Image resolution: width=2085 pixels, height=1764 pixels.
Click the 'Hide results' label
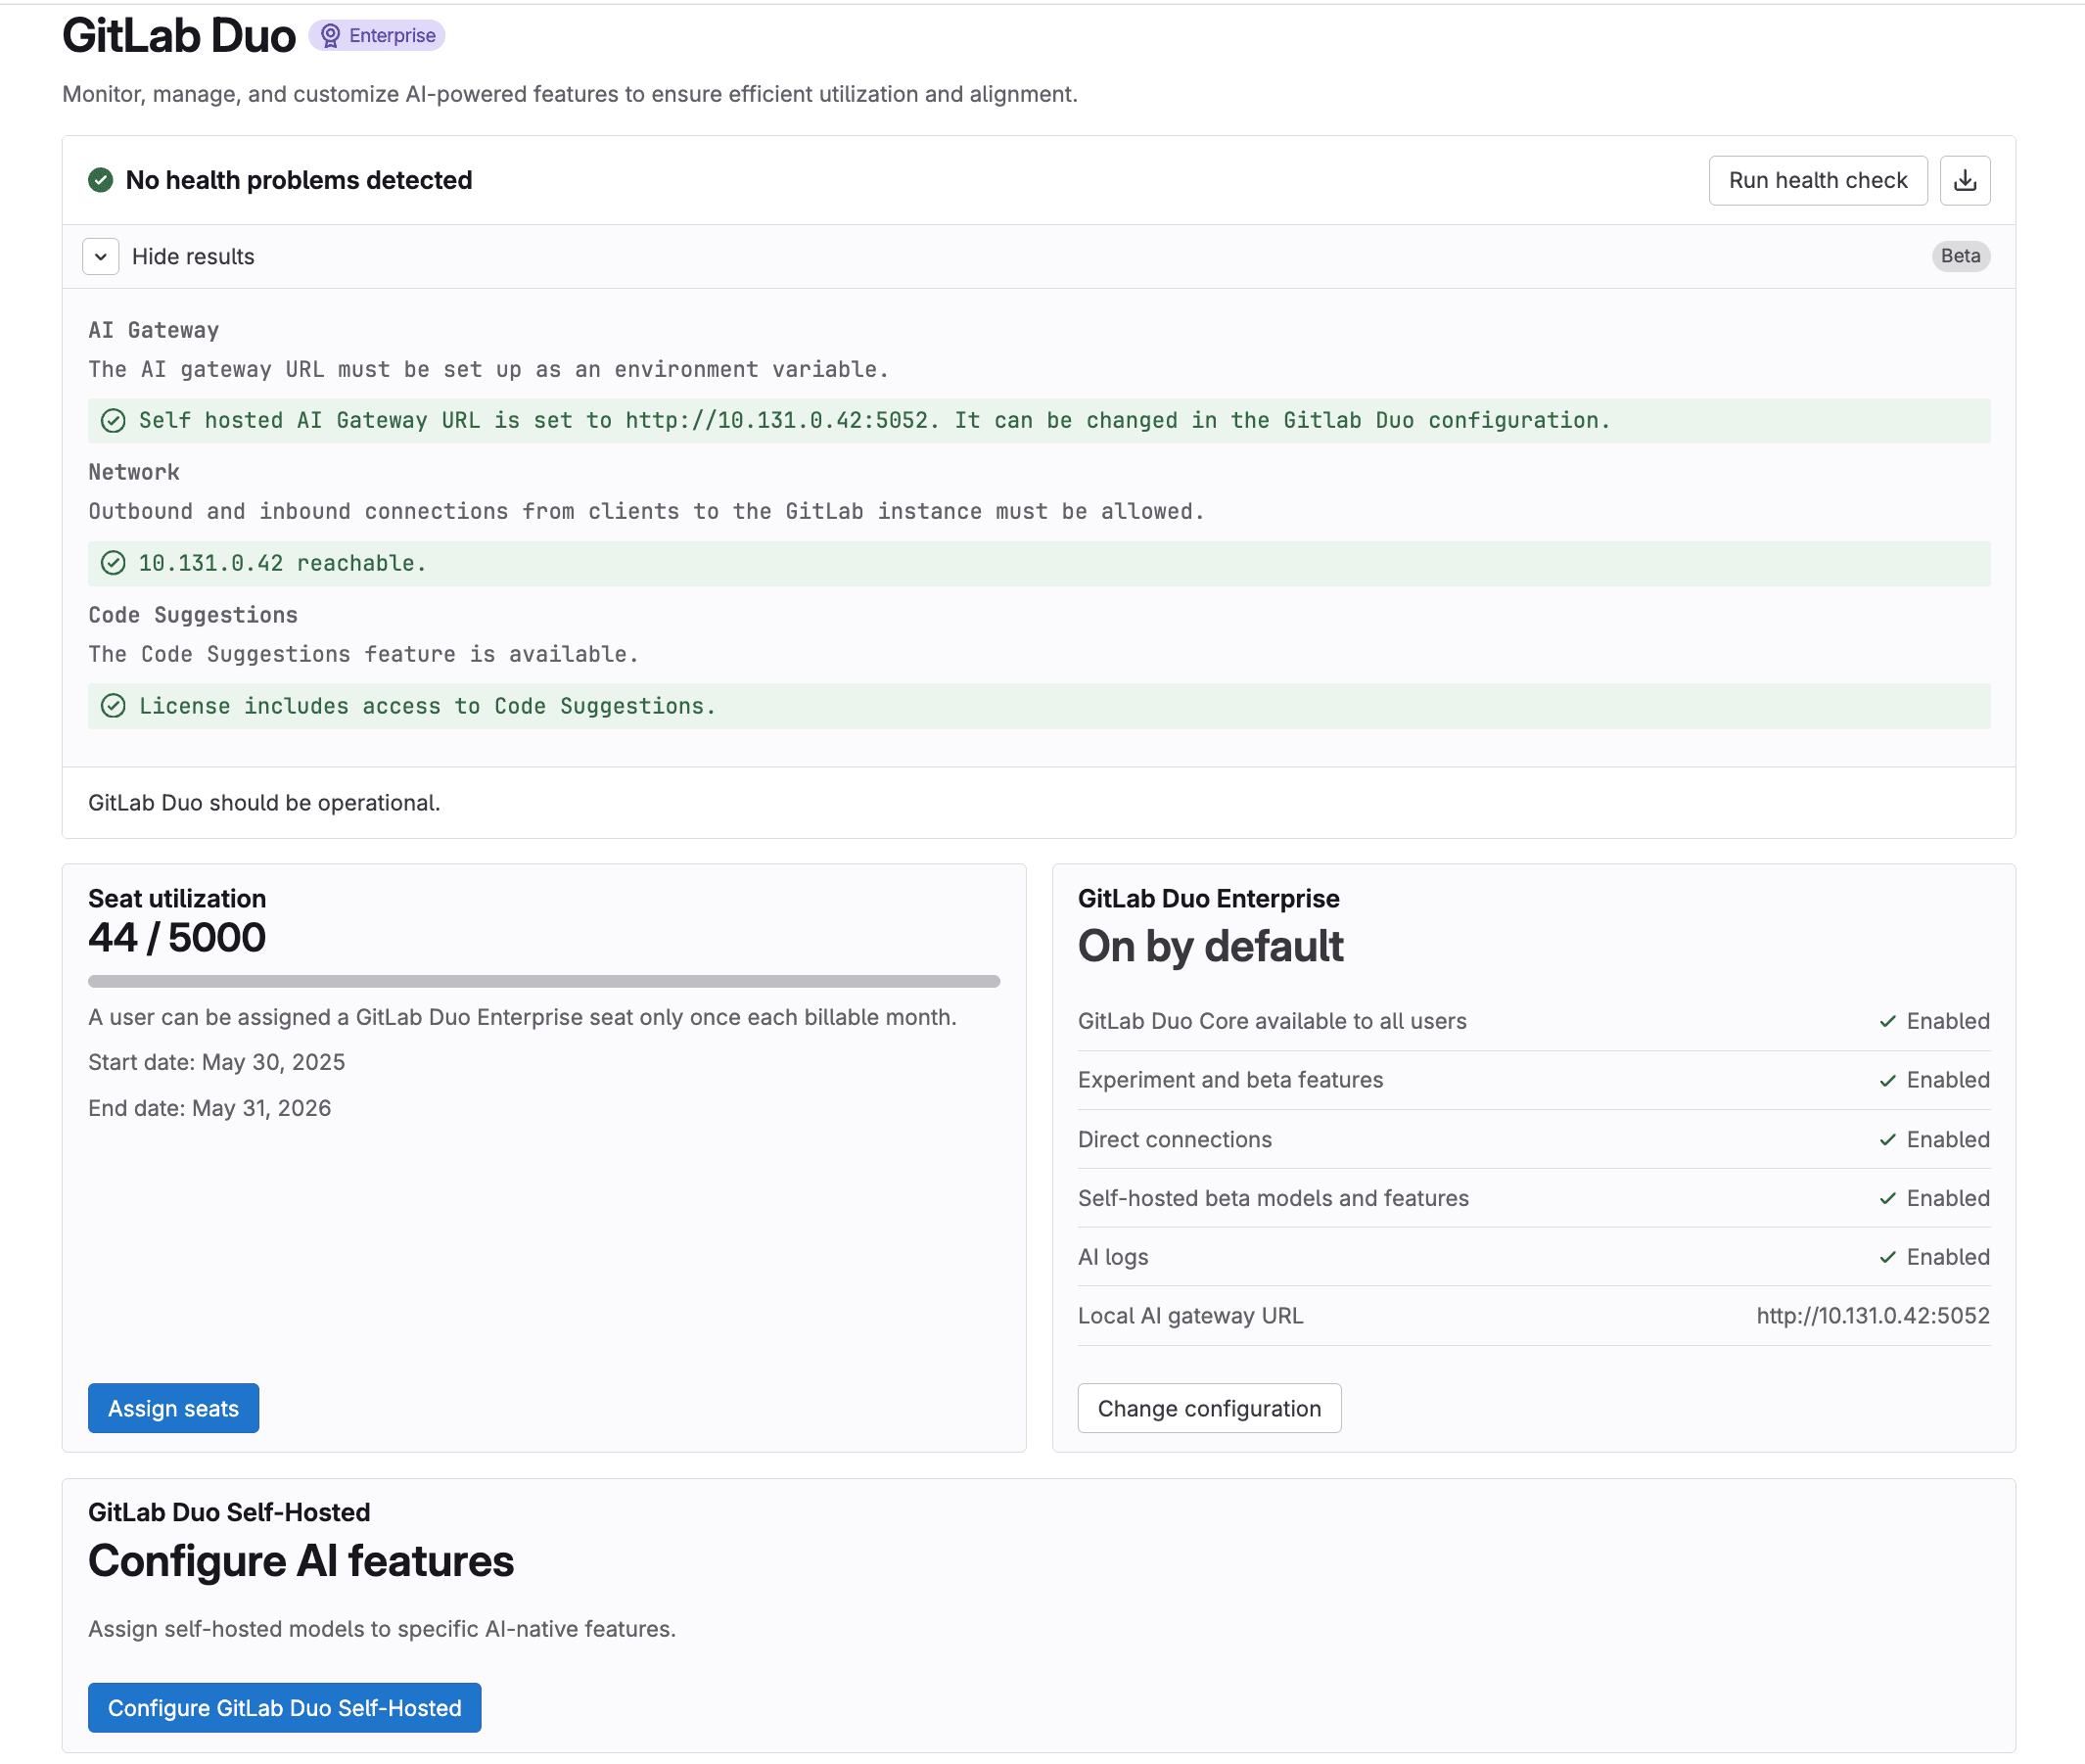[x=193, y=256]
